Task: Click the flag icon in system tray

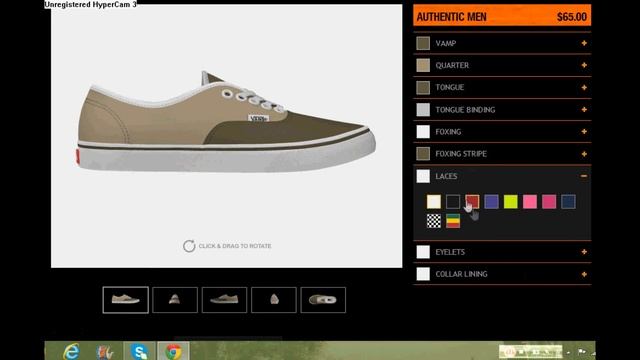Action: coord(582,351)
